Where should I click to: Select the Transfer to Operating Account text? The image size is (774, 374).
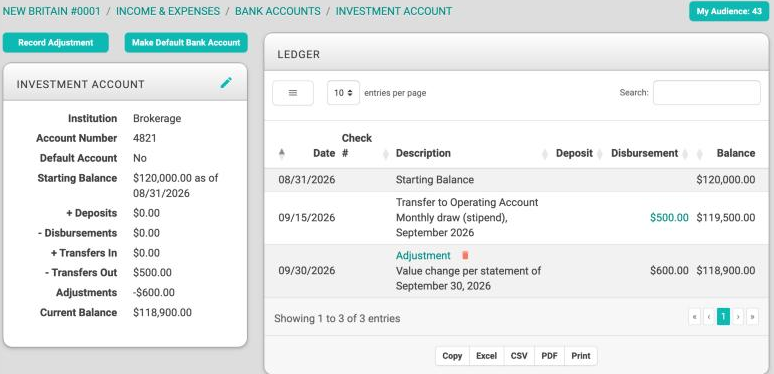(467, 202)
